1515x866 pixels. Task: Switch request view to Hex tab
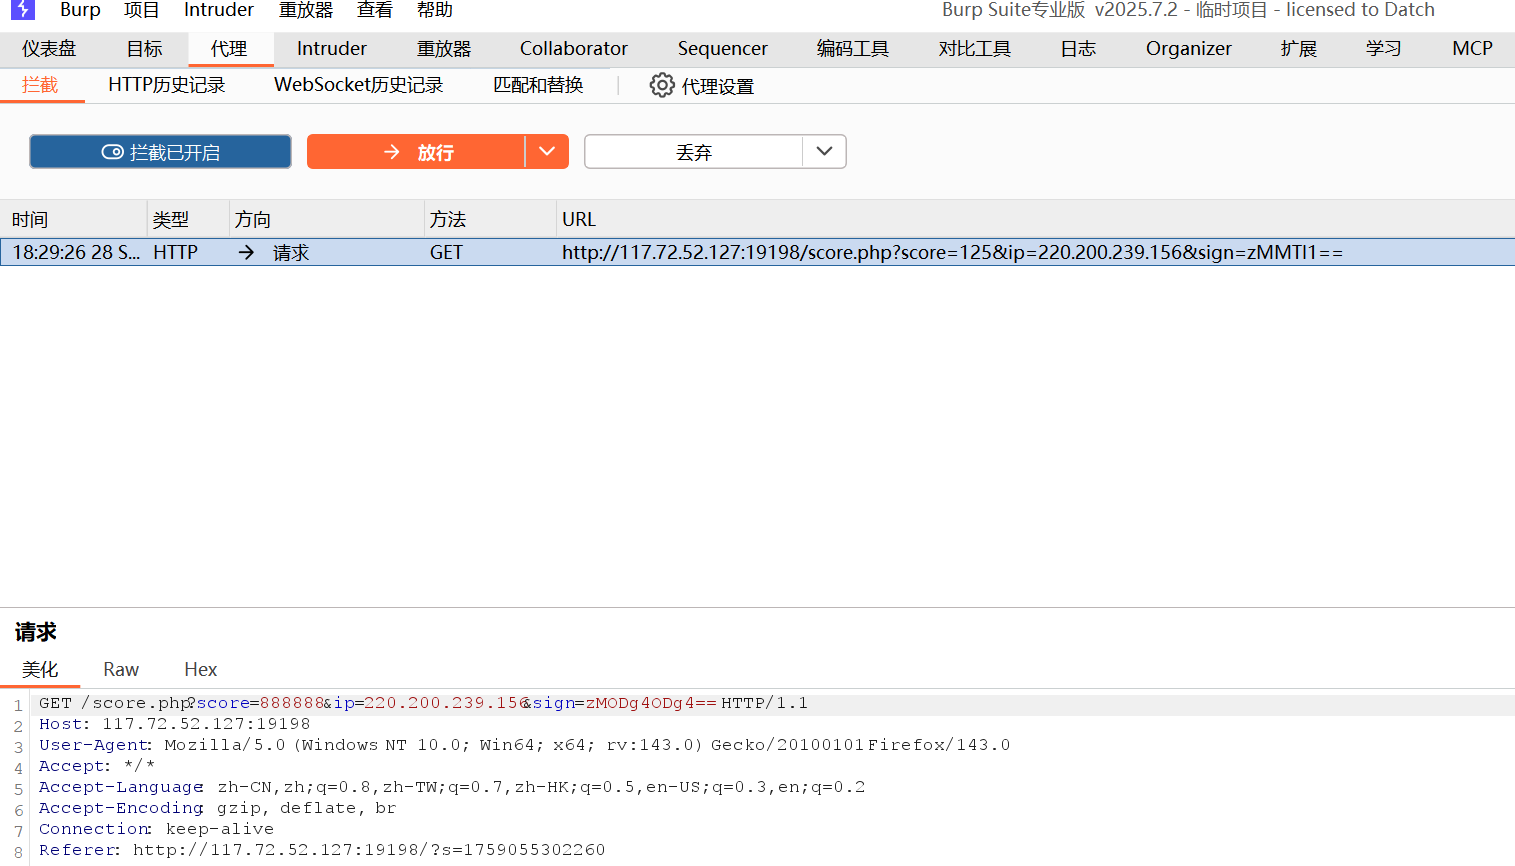point(200,669)
